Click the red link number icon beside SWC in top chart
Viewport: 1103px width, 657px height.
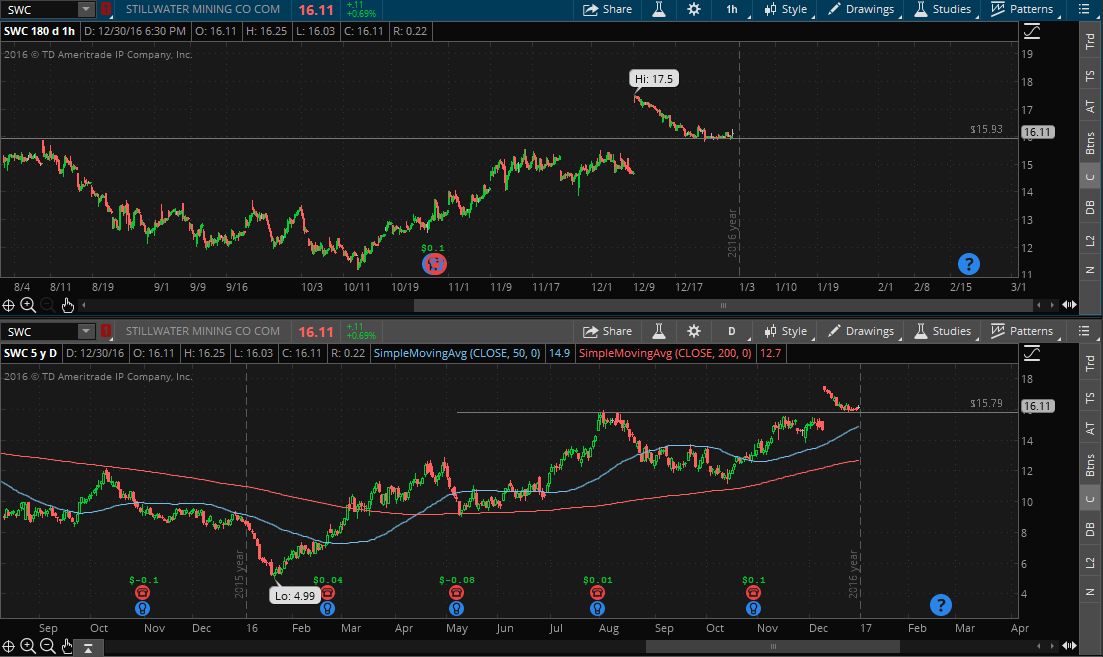(x=106, y=9)
